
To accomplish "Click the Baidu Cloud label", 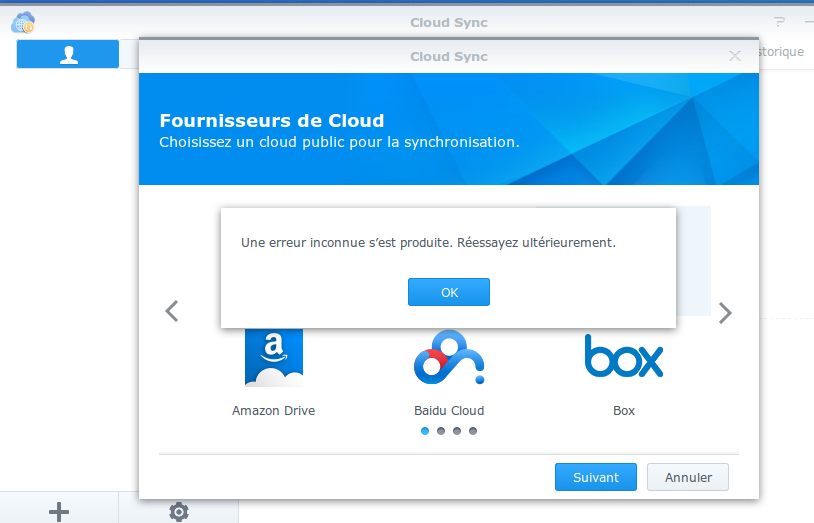I will click(x=449, y=411).
